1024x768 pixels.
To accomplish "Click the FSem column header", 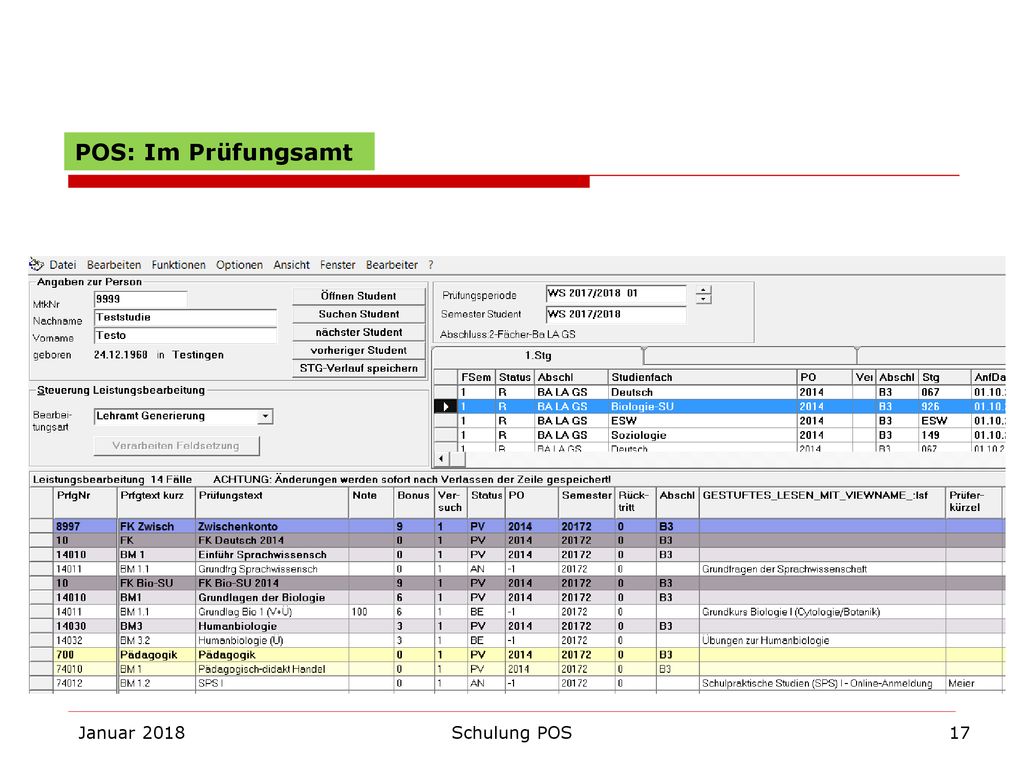I will (x=476, y=377).
